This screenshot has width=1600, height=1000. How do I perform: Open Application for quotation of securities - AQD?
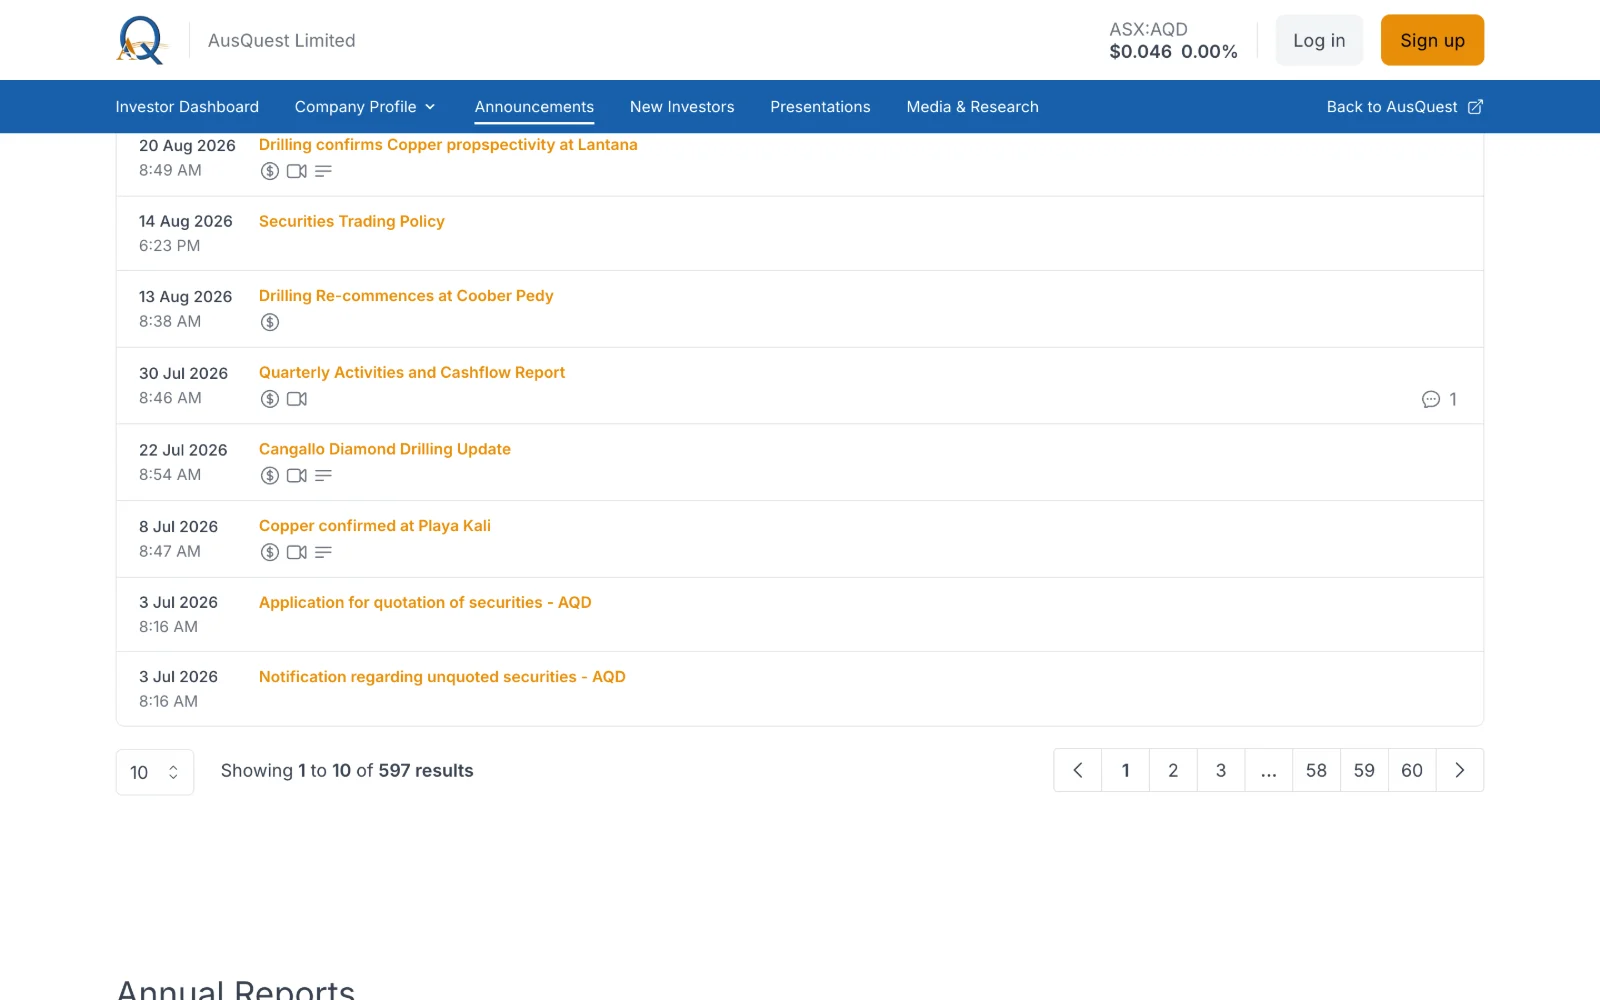tap(425, 602)
